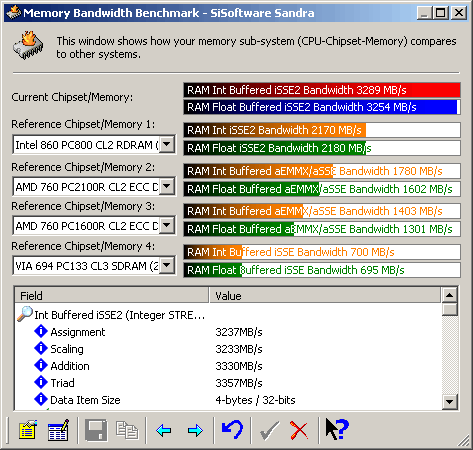This screenshot has width=473, height=450.
Task: Click the red RAM Int Buffered iSSE2 bar
Action: (322, 90)
